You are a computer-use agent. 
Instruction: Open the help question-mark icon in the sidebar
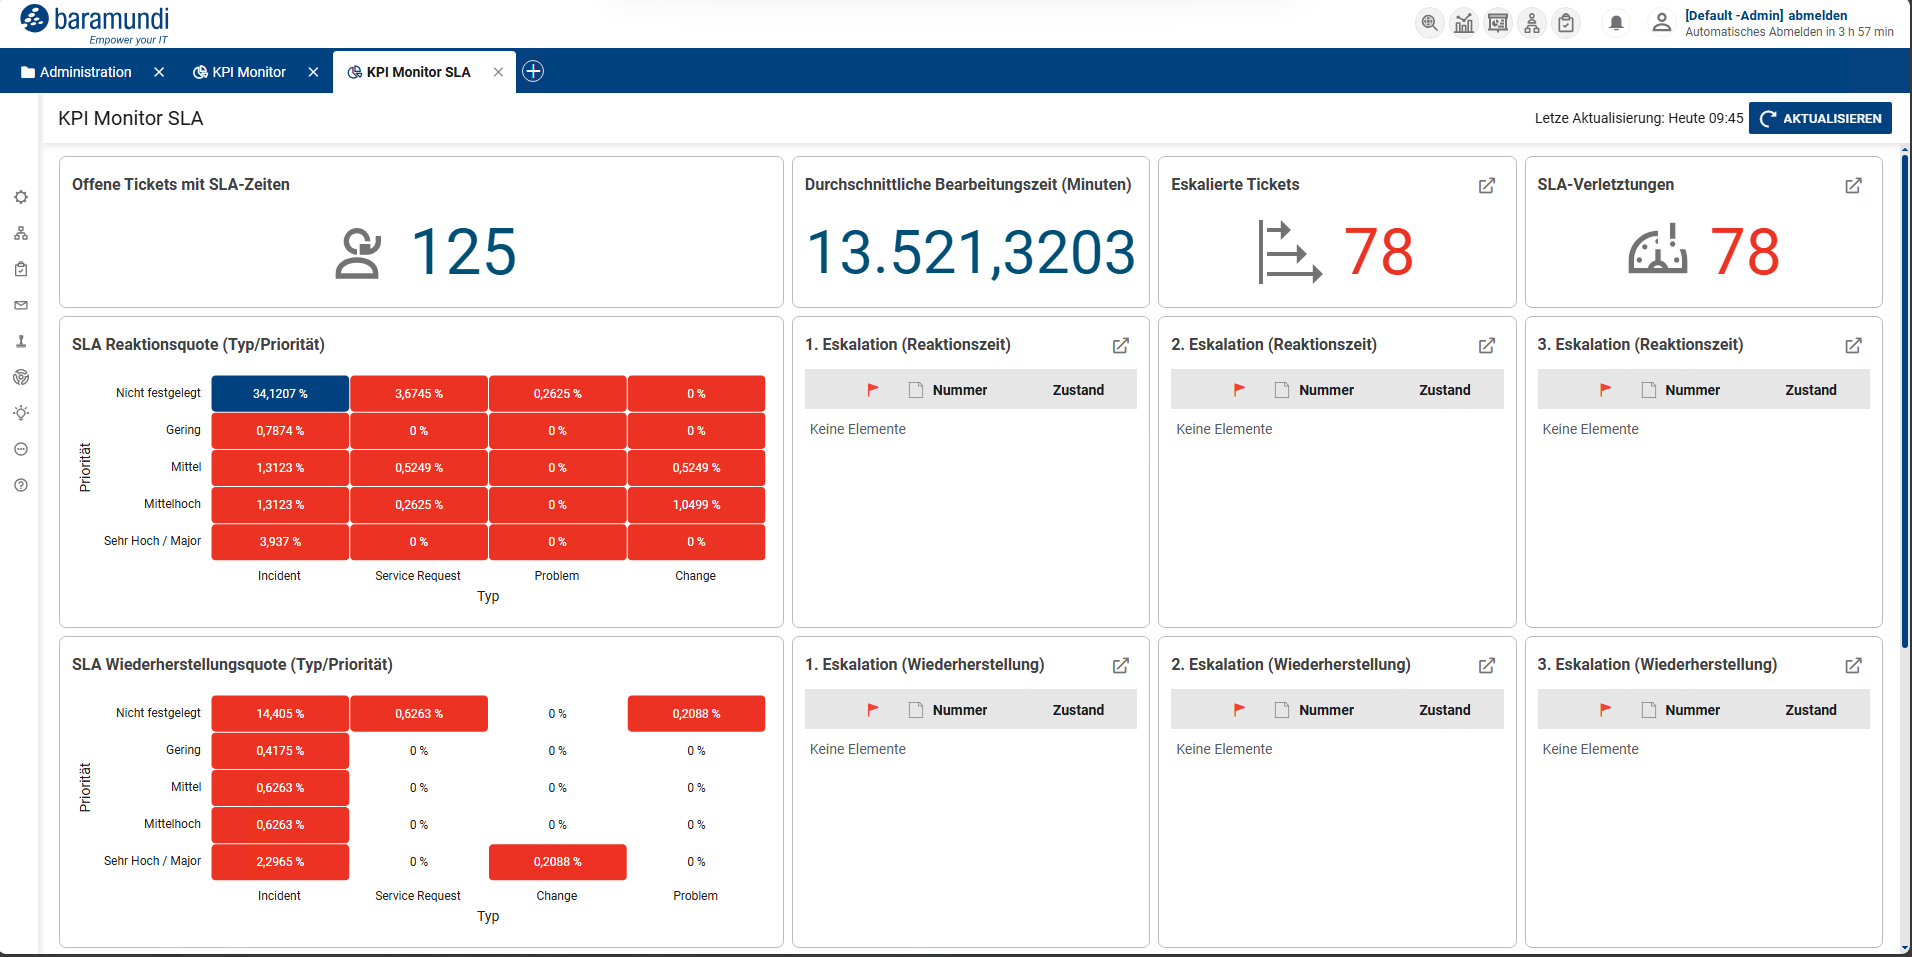click(x=20, y=485)
